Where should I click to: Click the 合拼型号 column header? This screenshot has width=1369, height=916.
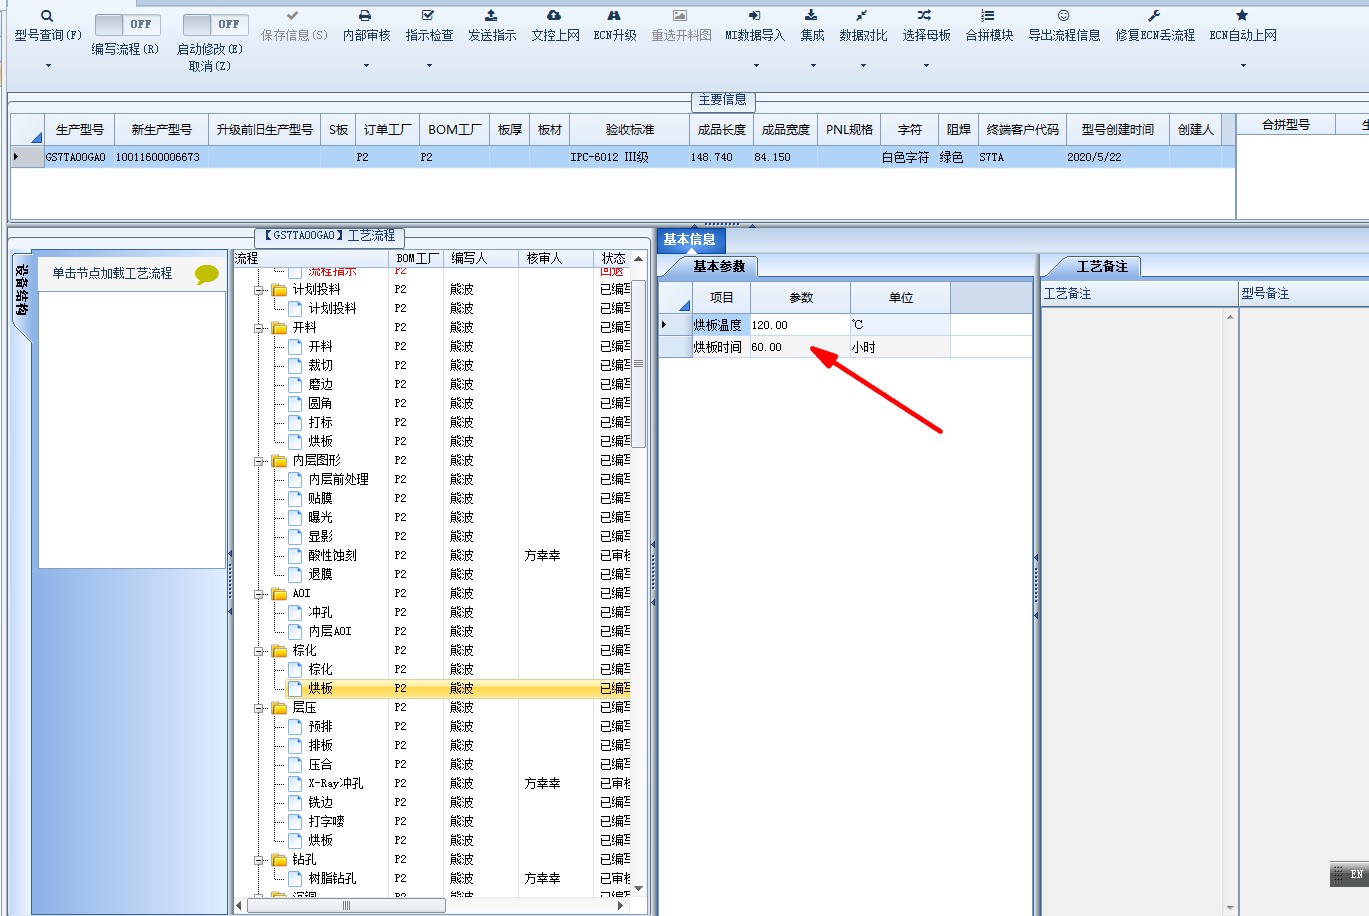(1286, 125)
